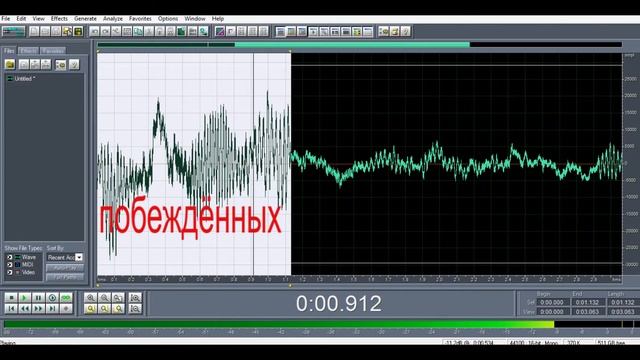640x360 pixels.
Task: Jump to the beginning with the Go to Start button
Action: point(11,309)
